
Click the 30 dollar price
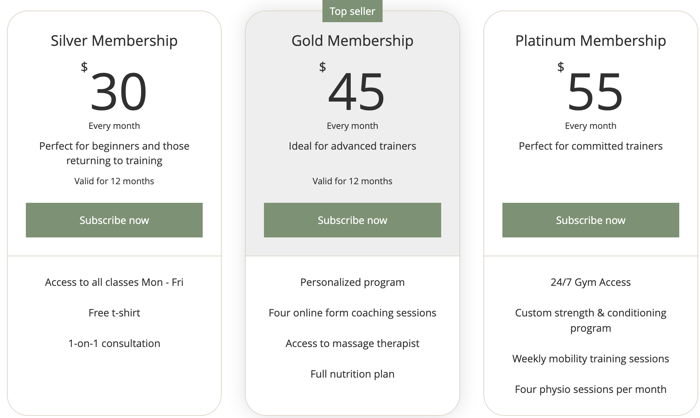click(x=118, y=92)
